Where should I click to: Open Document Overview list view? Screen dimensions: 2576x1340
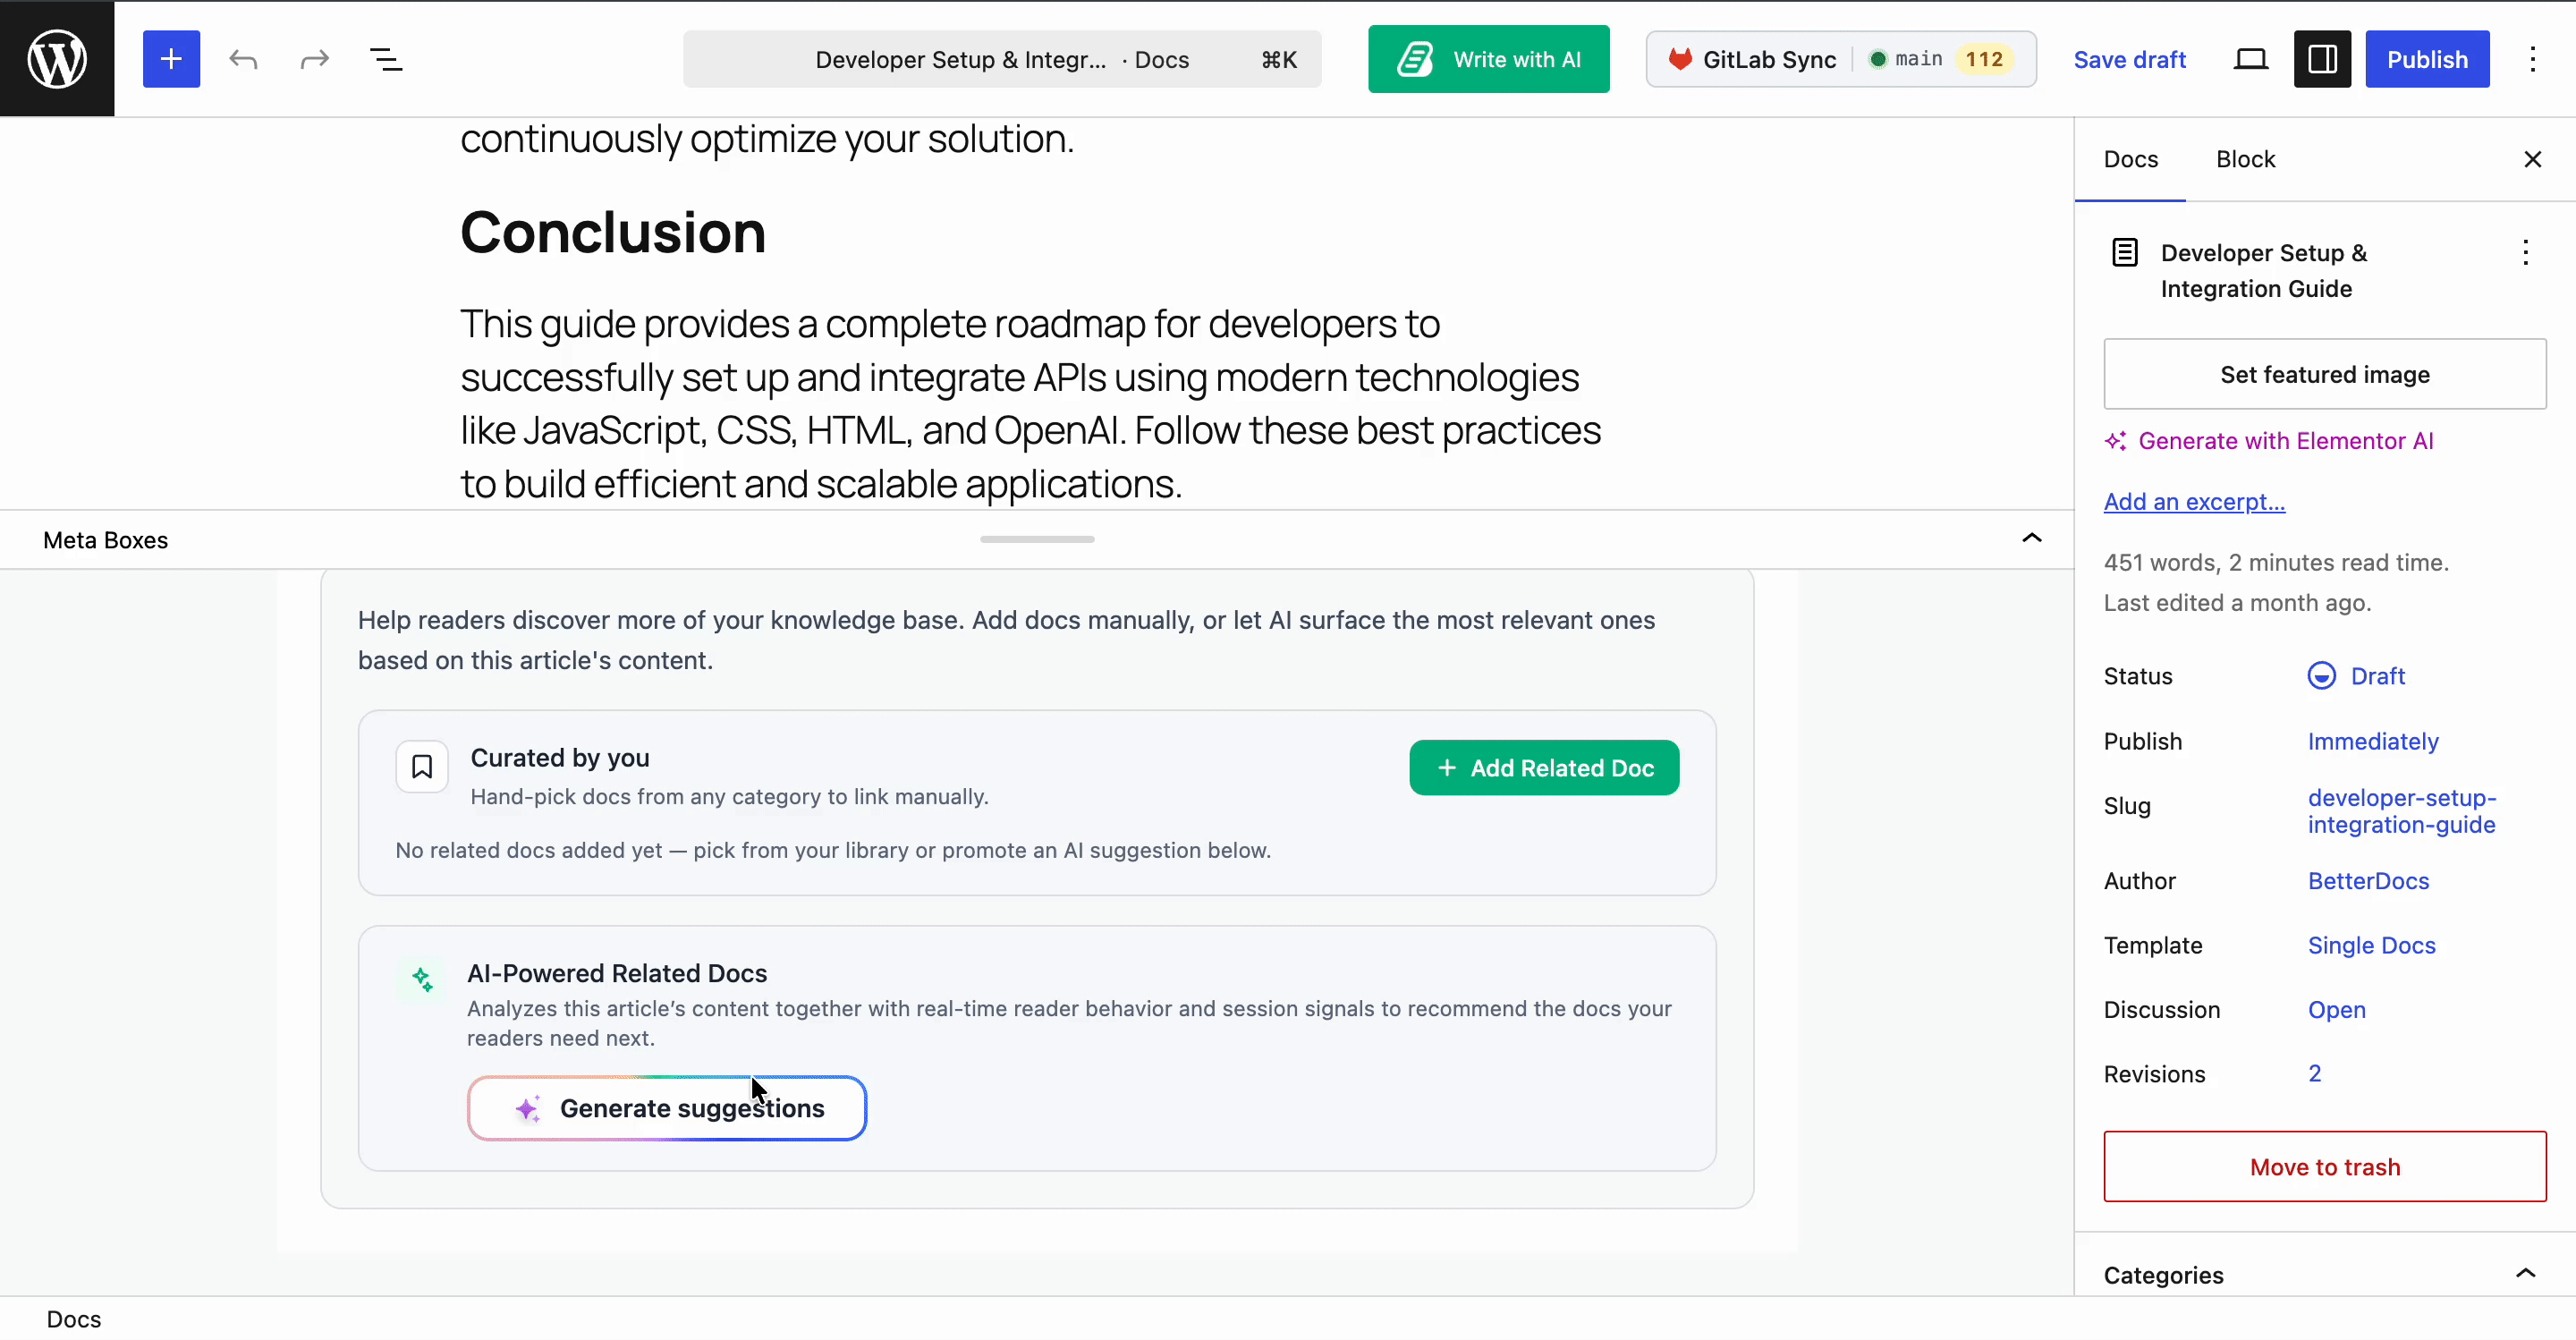point(386,59)
